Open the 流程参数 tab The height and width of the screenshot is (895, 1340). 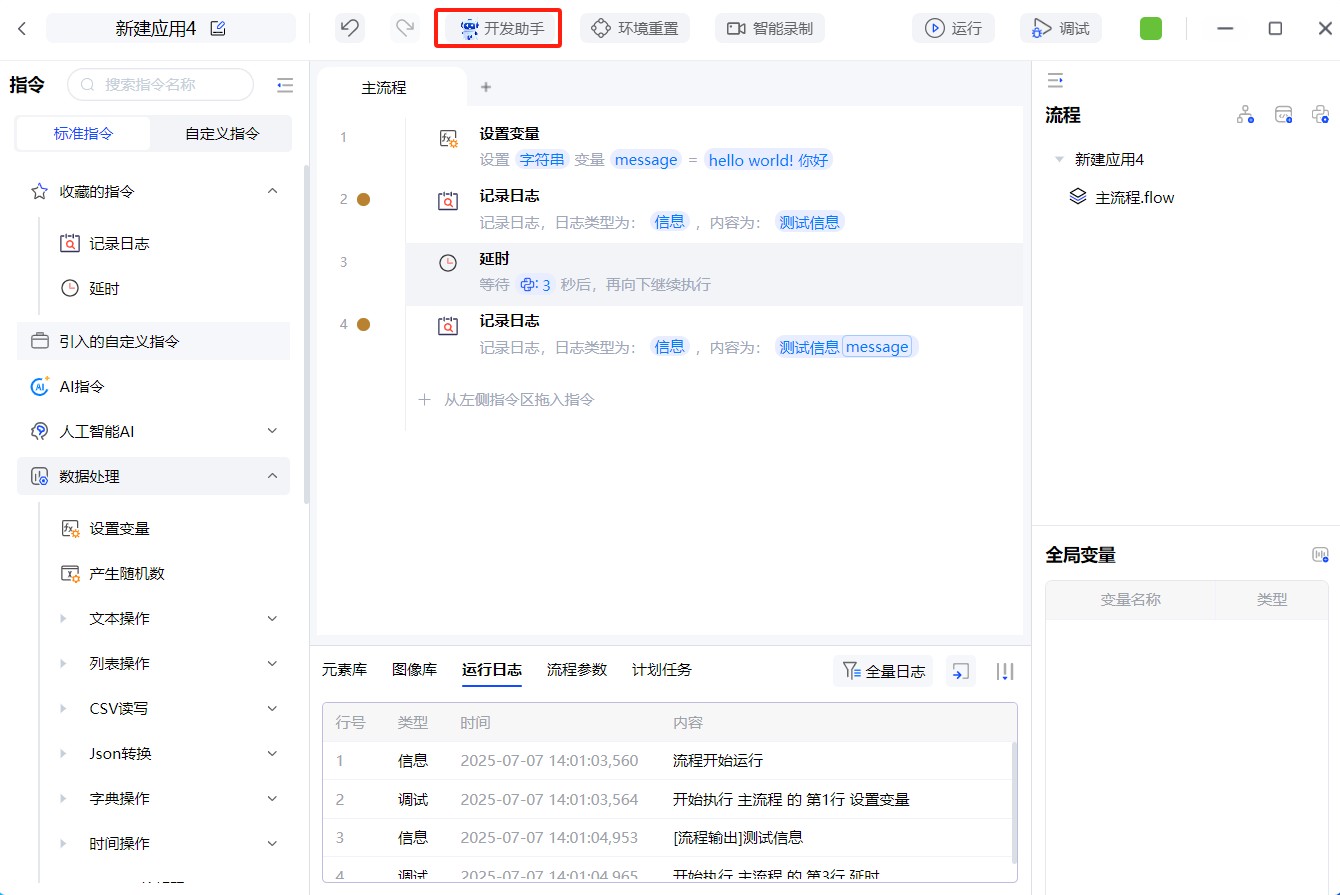click(x=576, y=670)
